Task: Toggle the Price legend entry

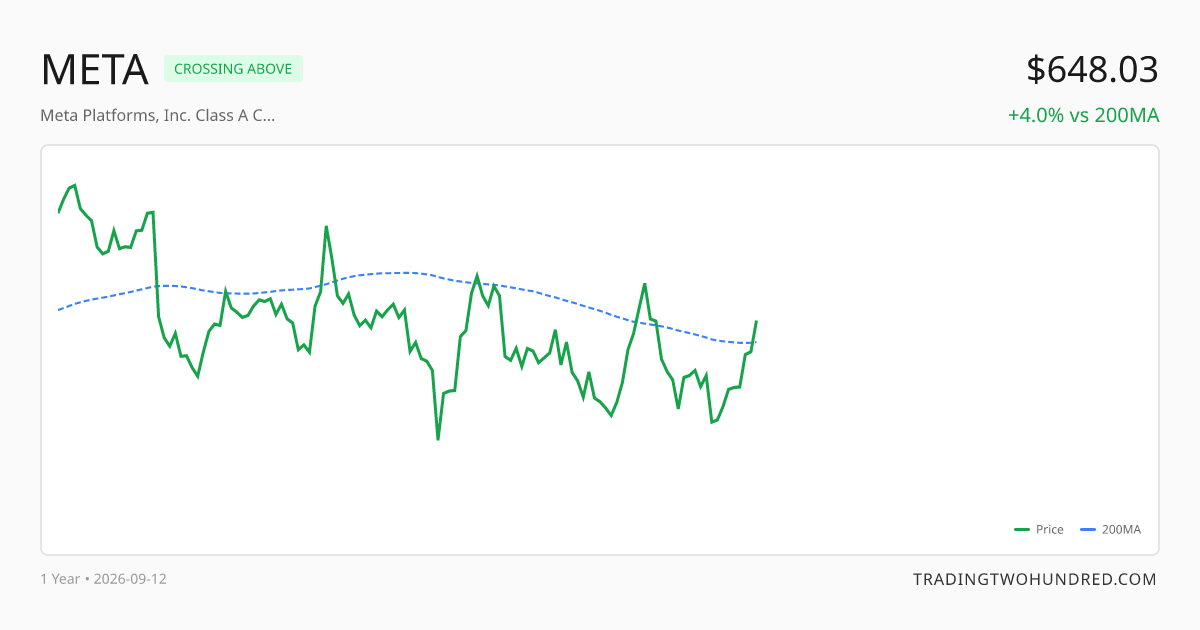Action: (x=1039, y=529)
